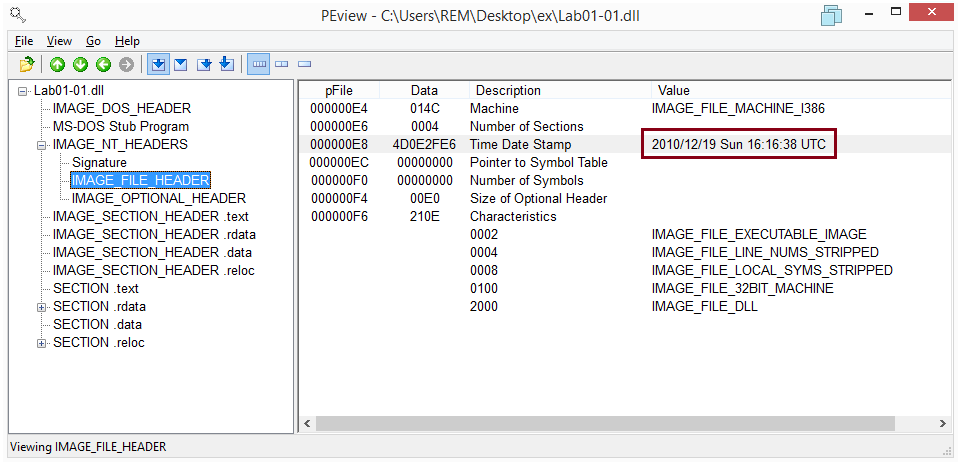The image size is (961, 465).
Task: Click the green Back arrow button
Action: (x=102, y=64)
